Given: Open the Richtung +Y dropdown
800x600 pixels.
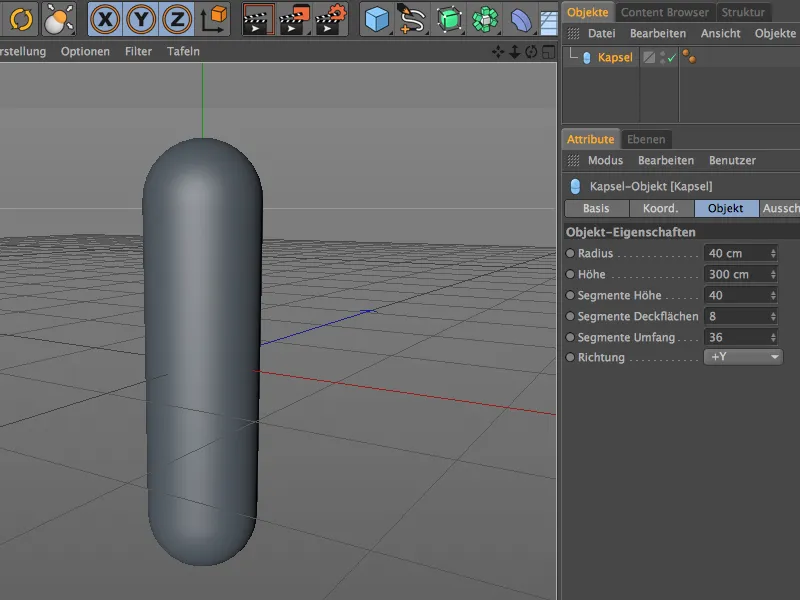Looking at the screenshot, I should tap(743, 357).
